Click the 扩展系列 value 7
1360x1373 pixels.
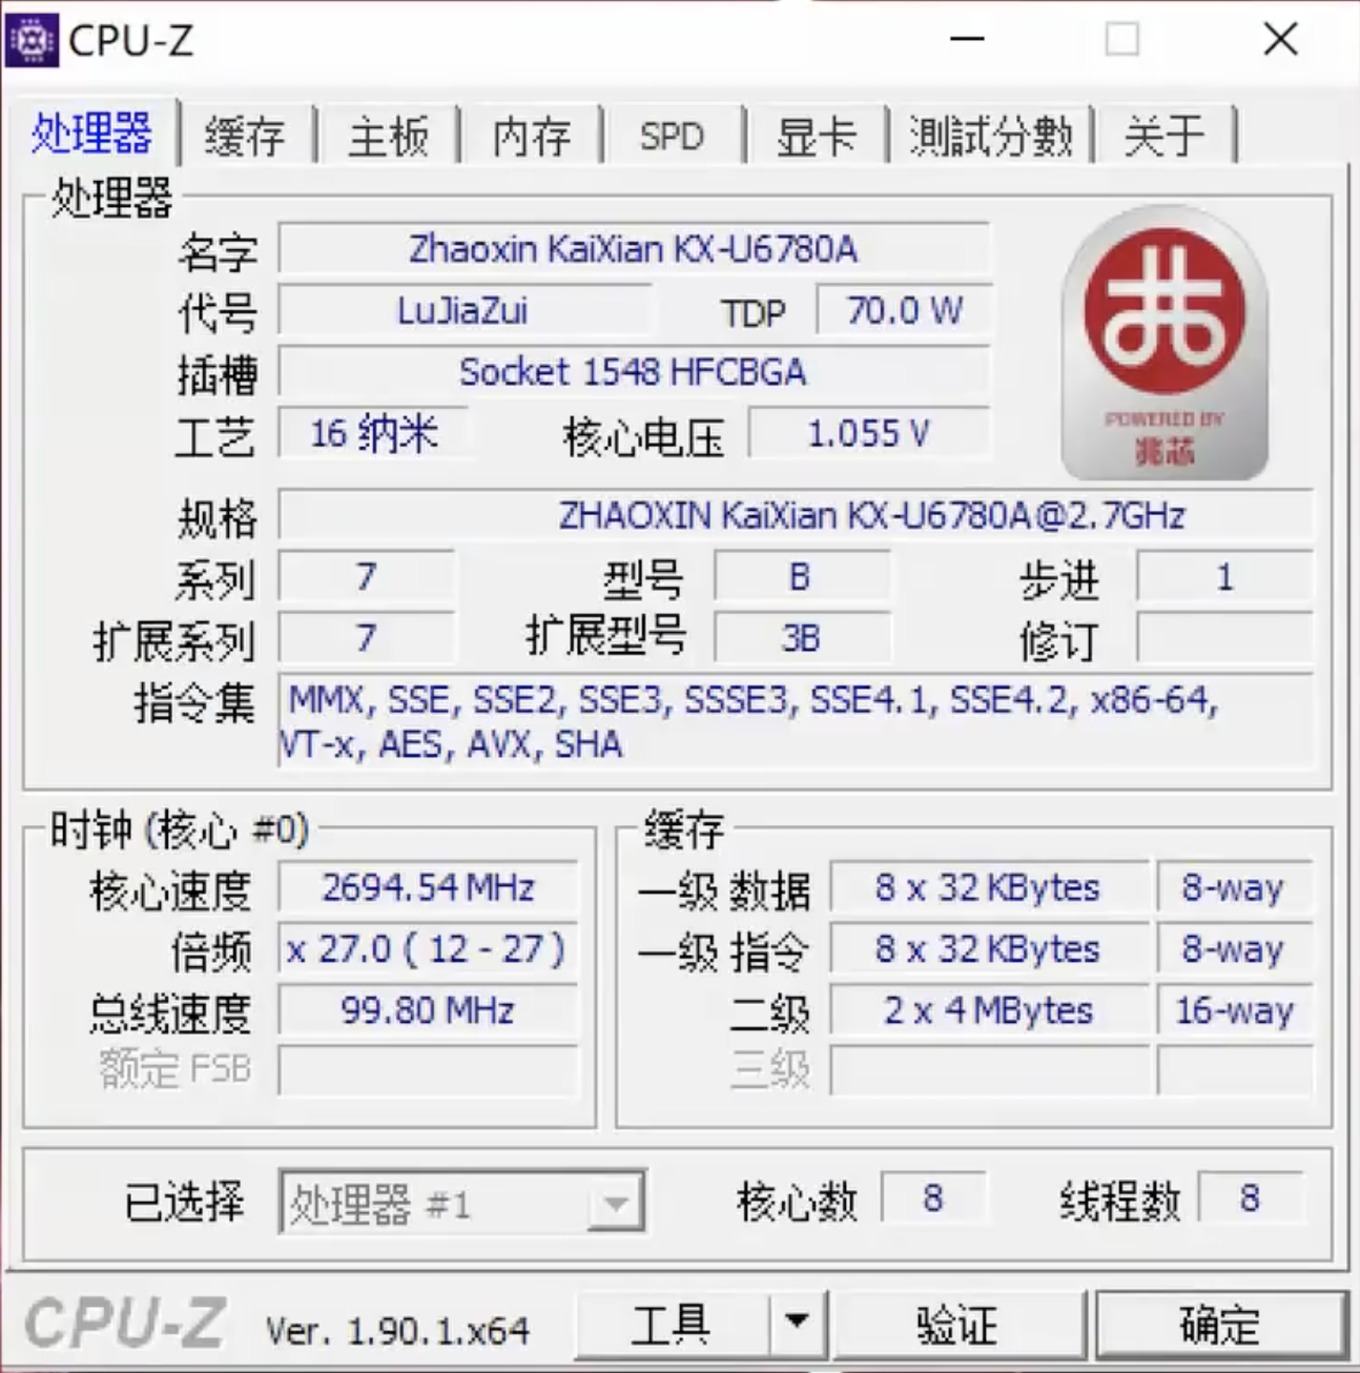click(367, 638)
